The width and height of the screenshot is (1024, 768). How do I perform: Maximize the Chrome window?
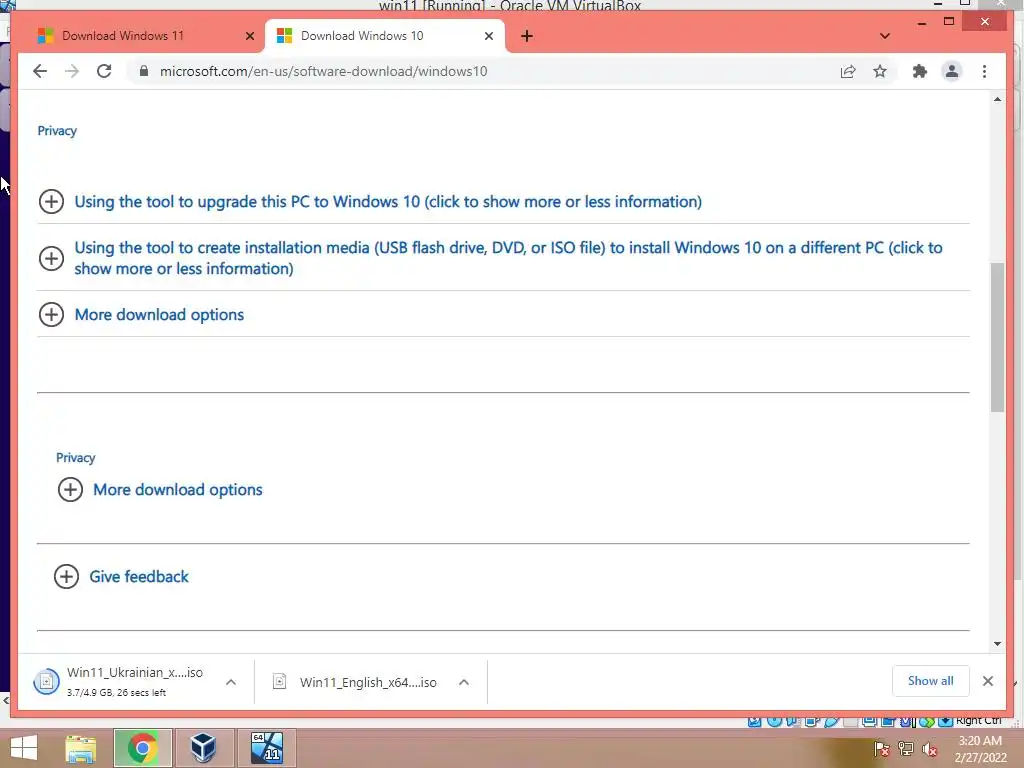click(949, 22)
